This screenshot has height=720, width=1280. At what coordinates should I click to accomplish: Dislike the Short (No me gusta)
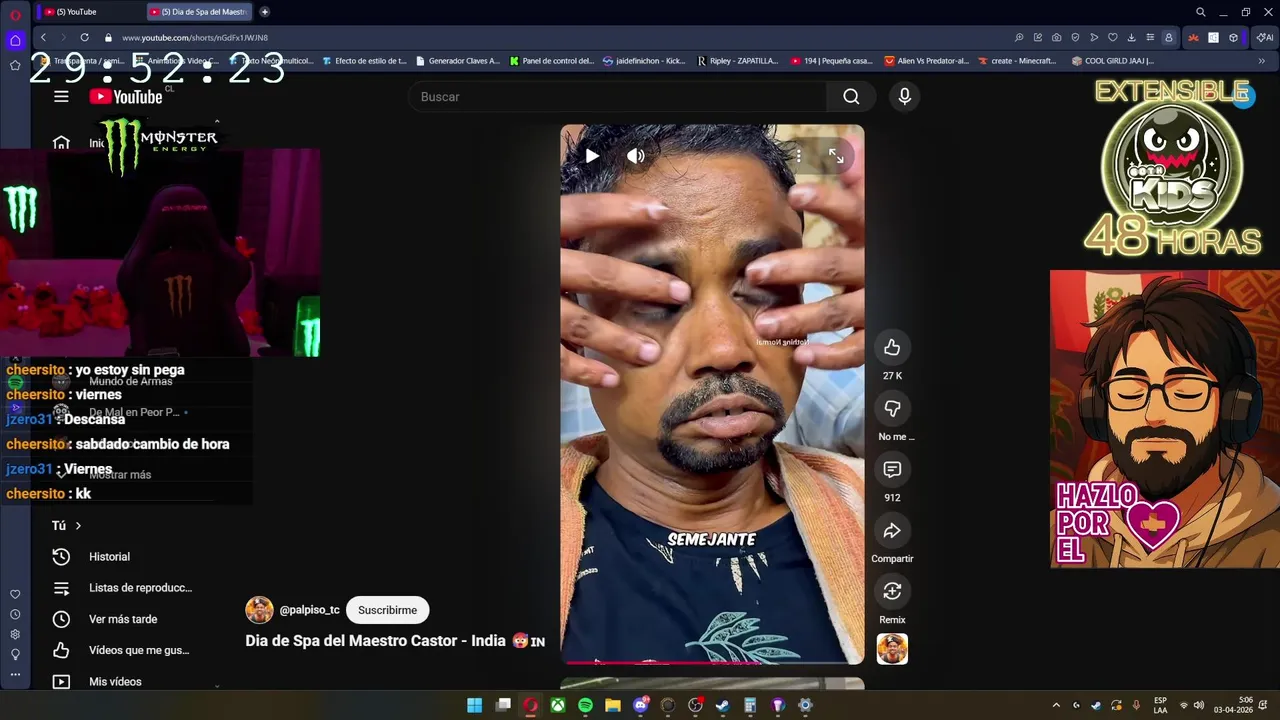(892, 408)
